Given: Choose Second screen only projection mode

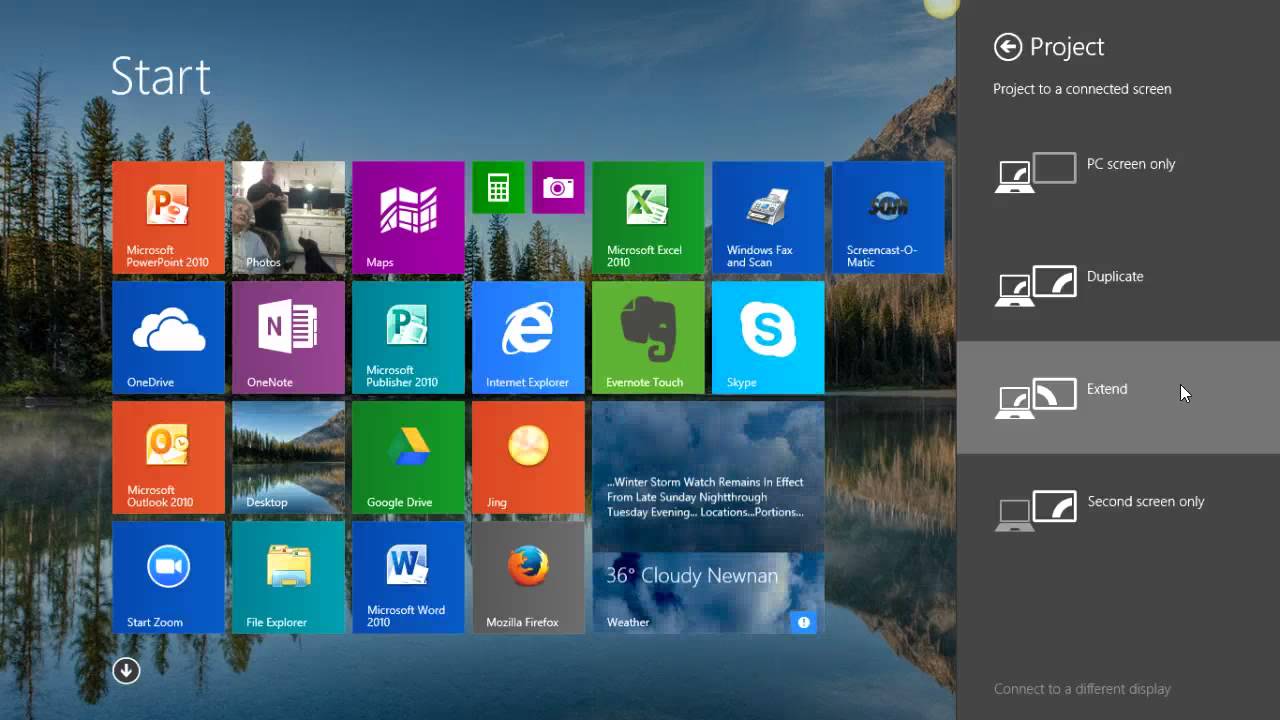Looking at the screenshot, I should (x=1118, y=510).
